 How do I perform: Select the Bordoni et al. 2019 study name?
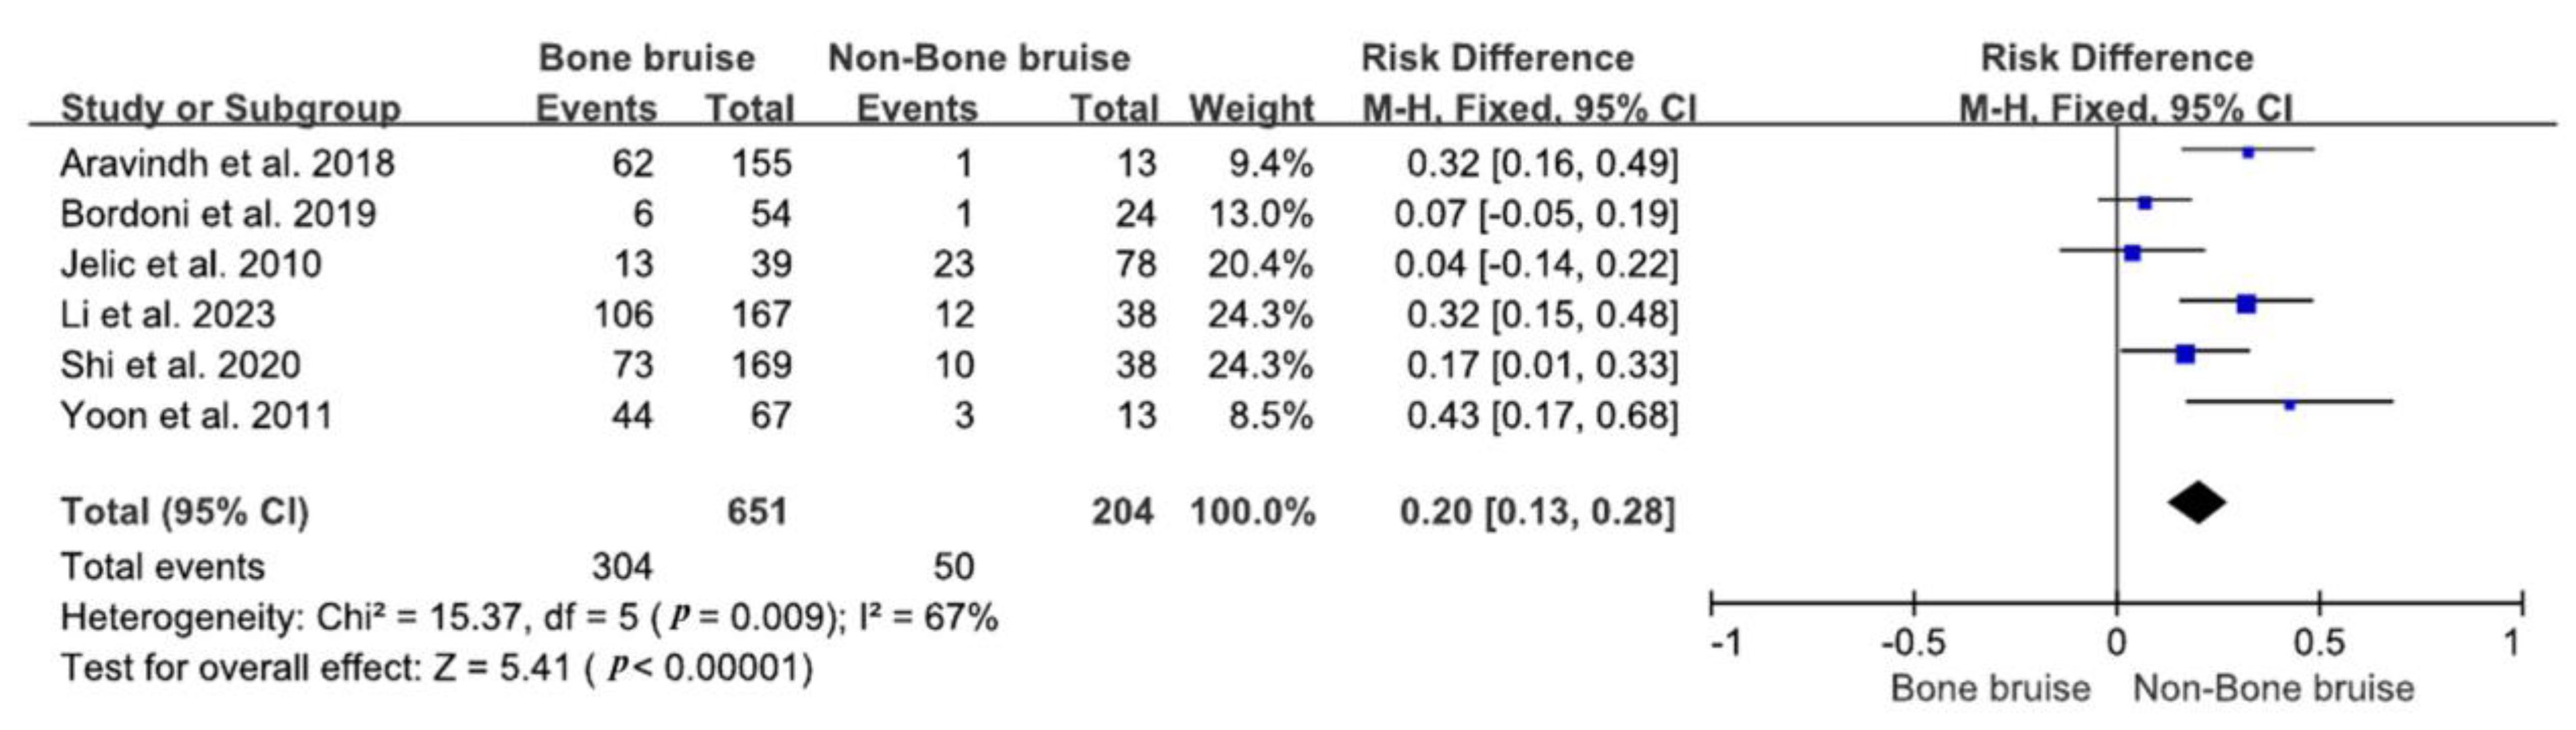218,213
